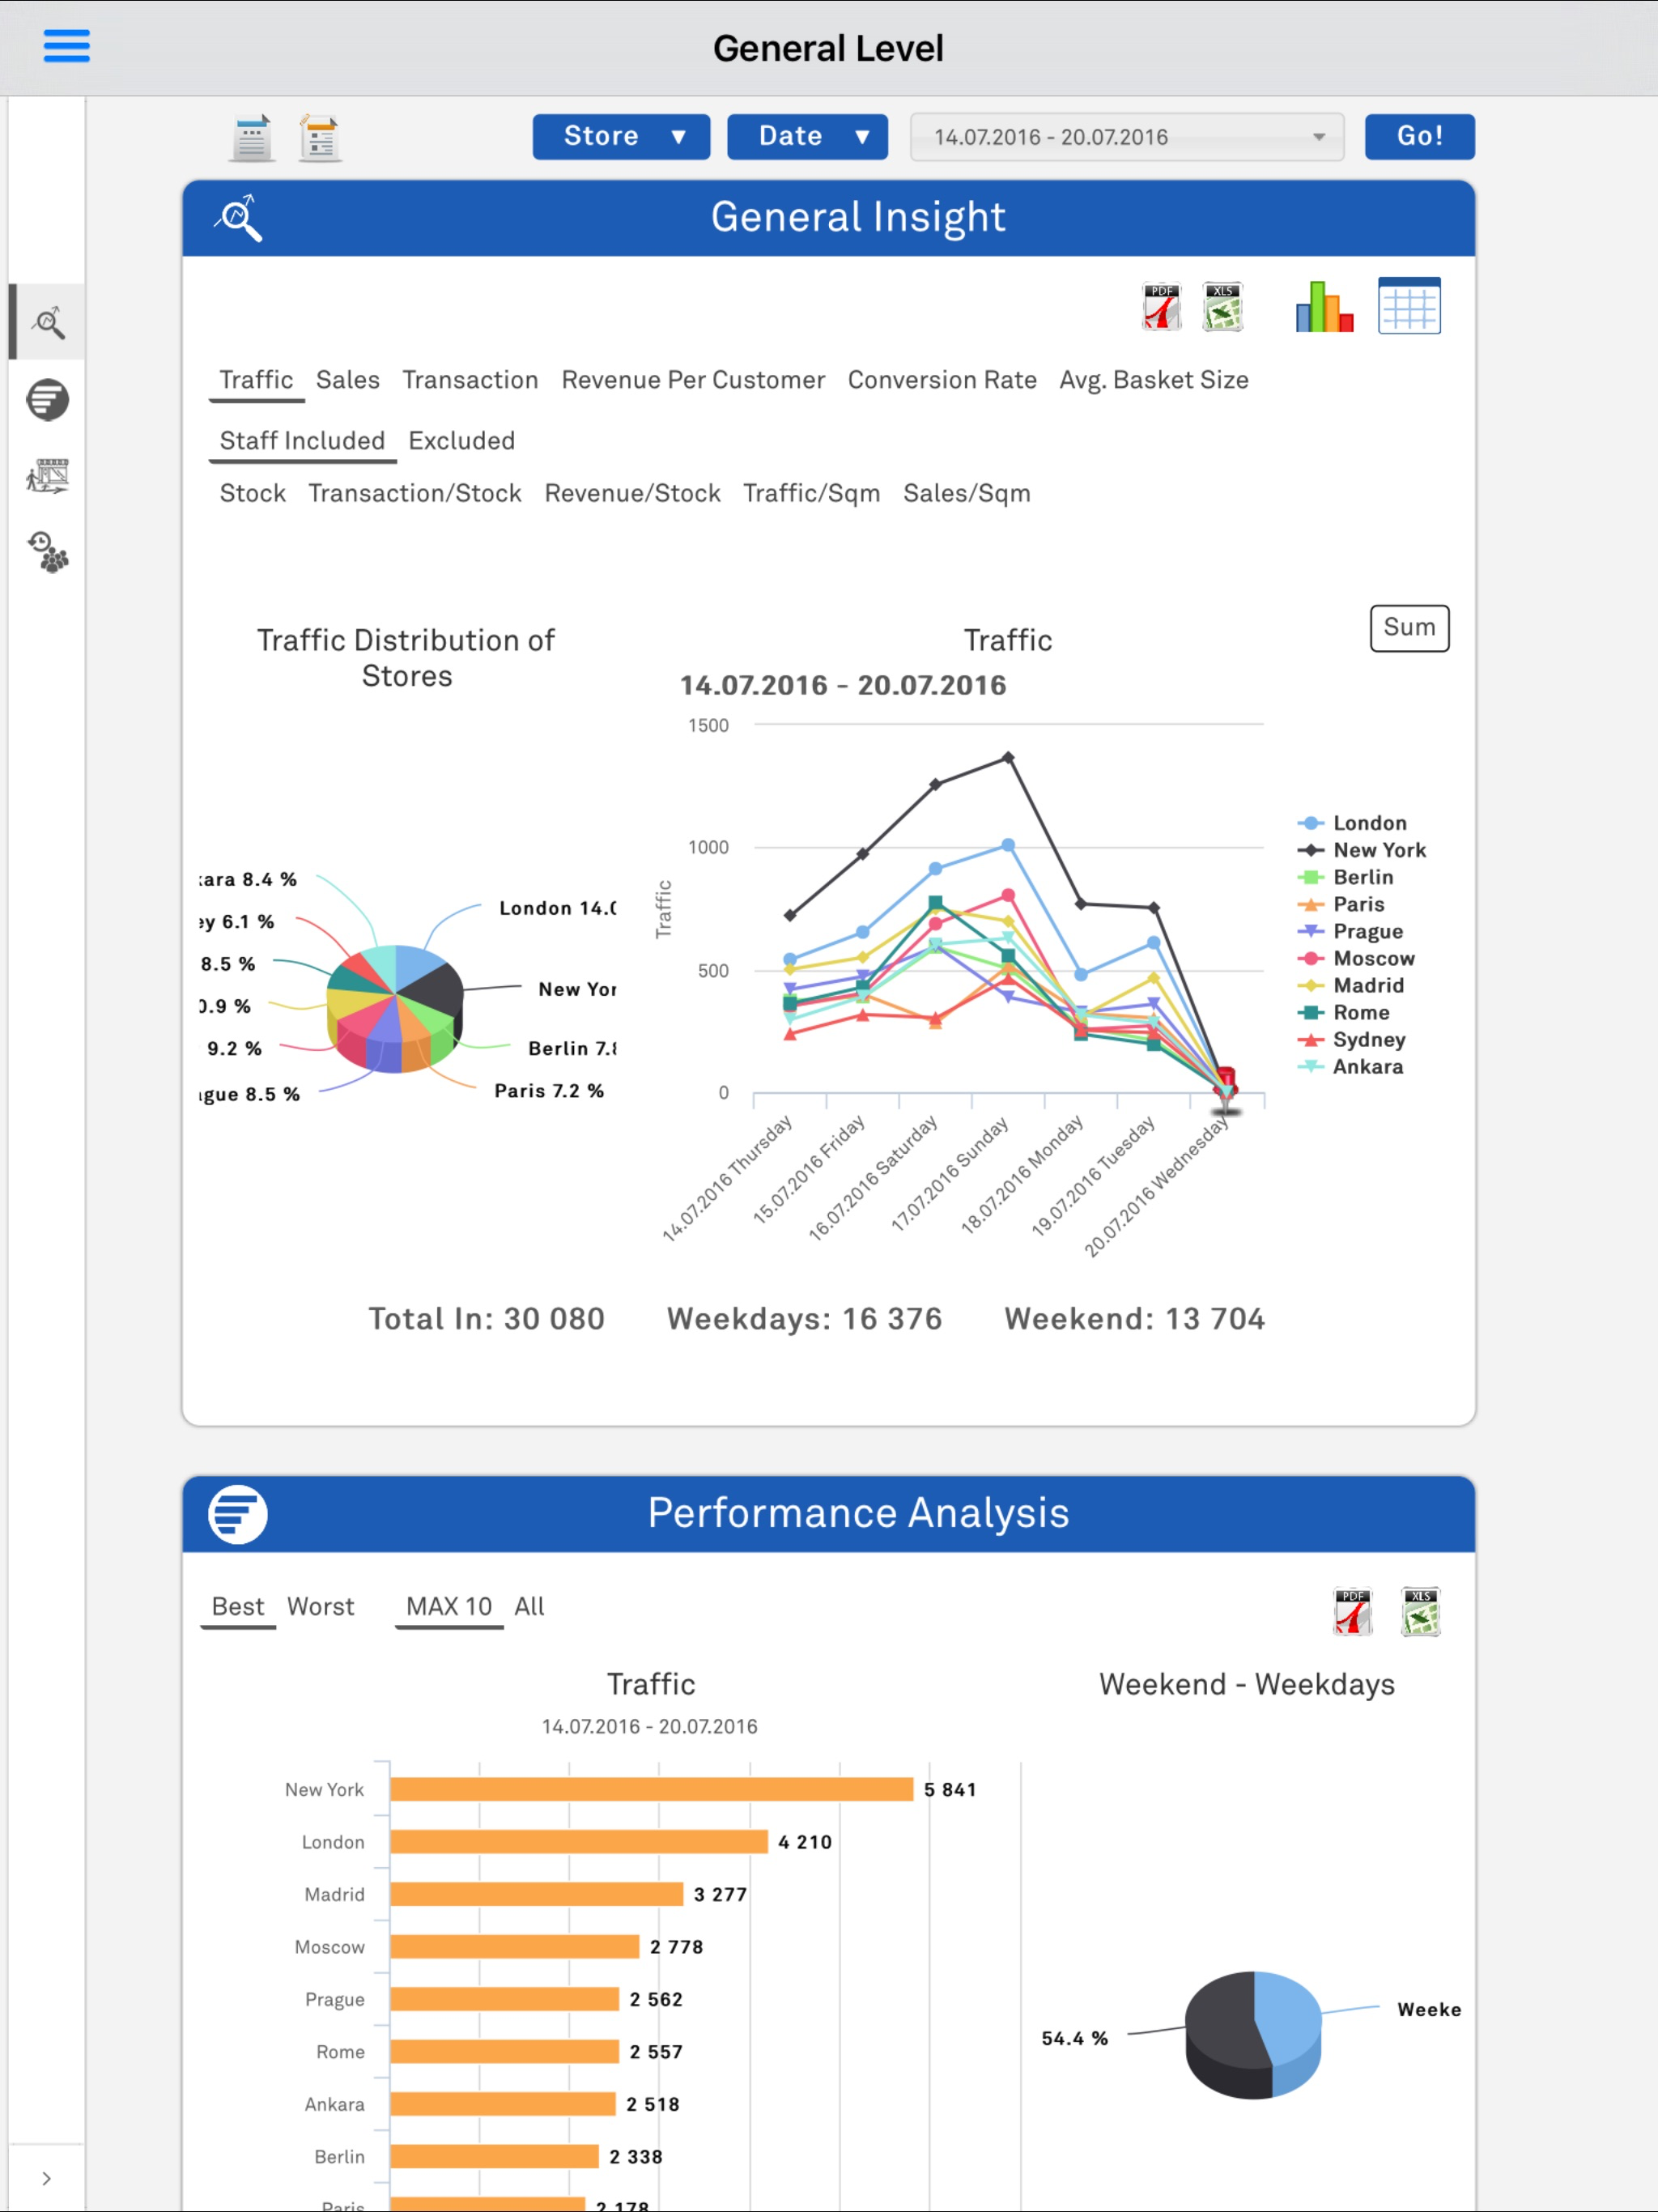Click the General Insight magnifier icon
Image resolution: width=1658 pixels, height=2212 pixels.
tap(238, 218)
